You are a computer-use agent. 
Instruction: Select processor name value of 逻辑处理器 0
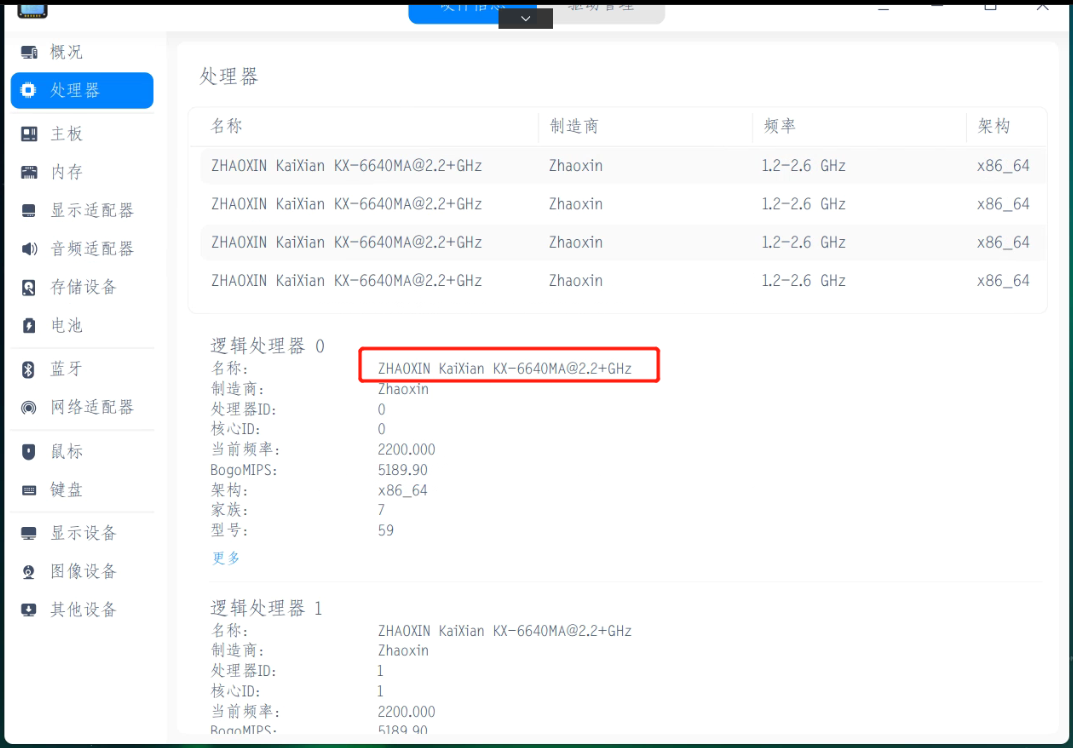(505, 369)
